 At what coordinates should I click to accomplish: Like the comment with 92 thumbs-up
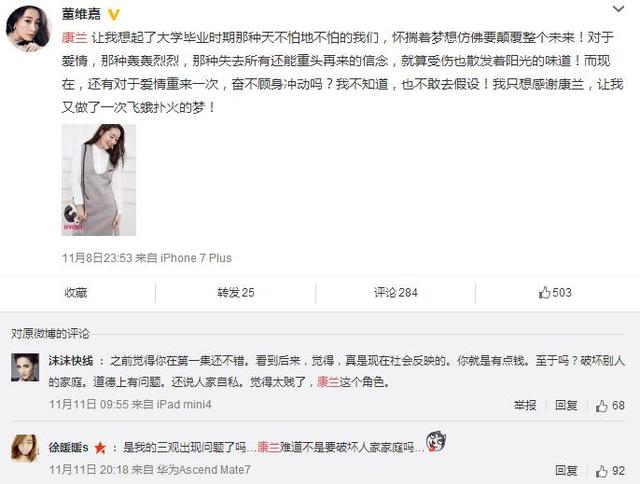coord(610,471)
